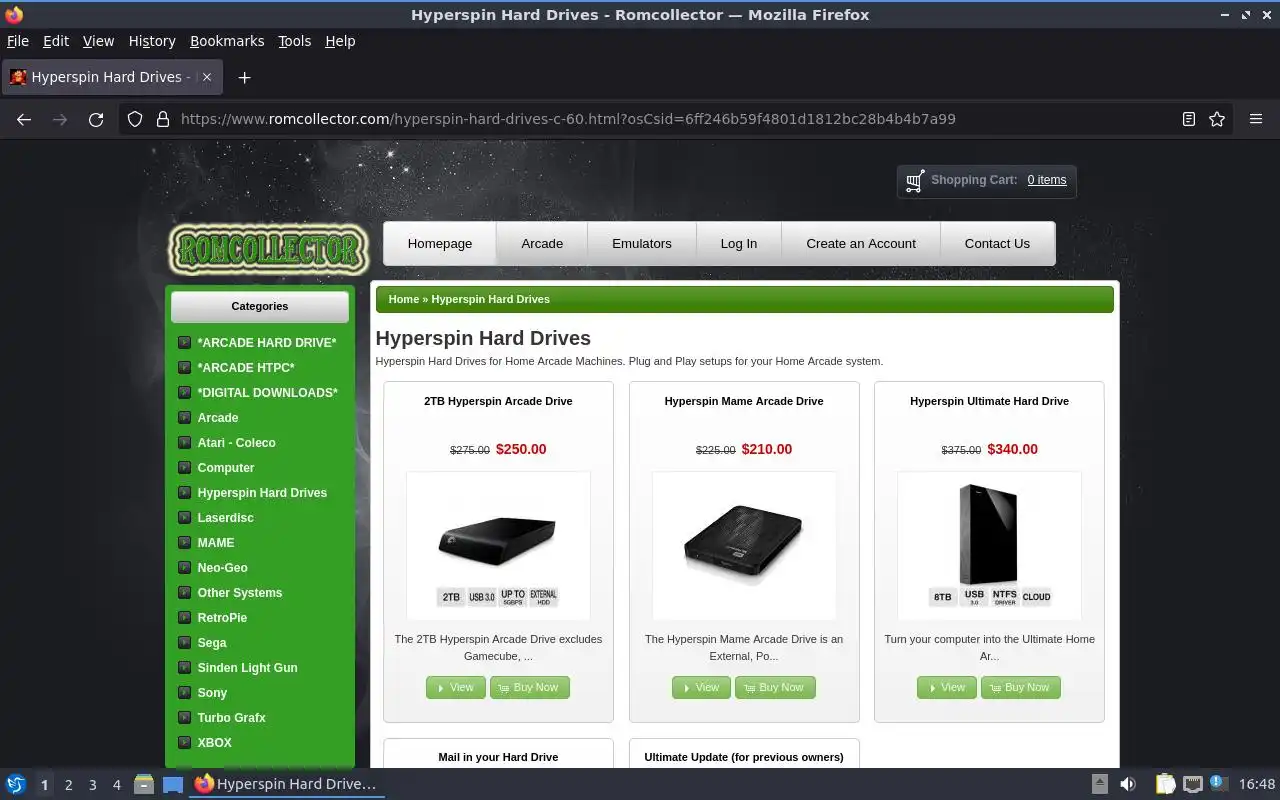Bookmark this page with the star icon
The image size is (1280, 800).
tap(1217, 119)
